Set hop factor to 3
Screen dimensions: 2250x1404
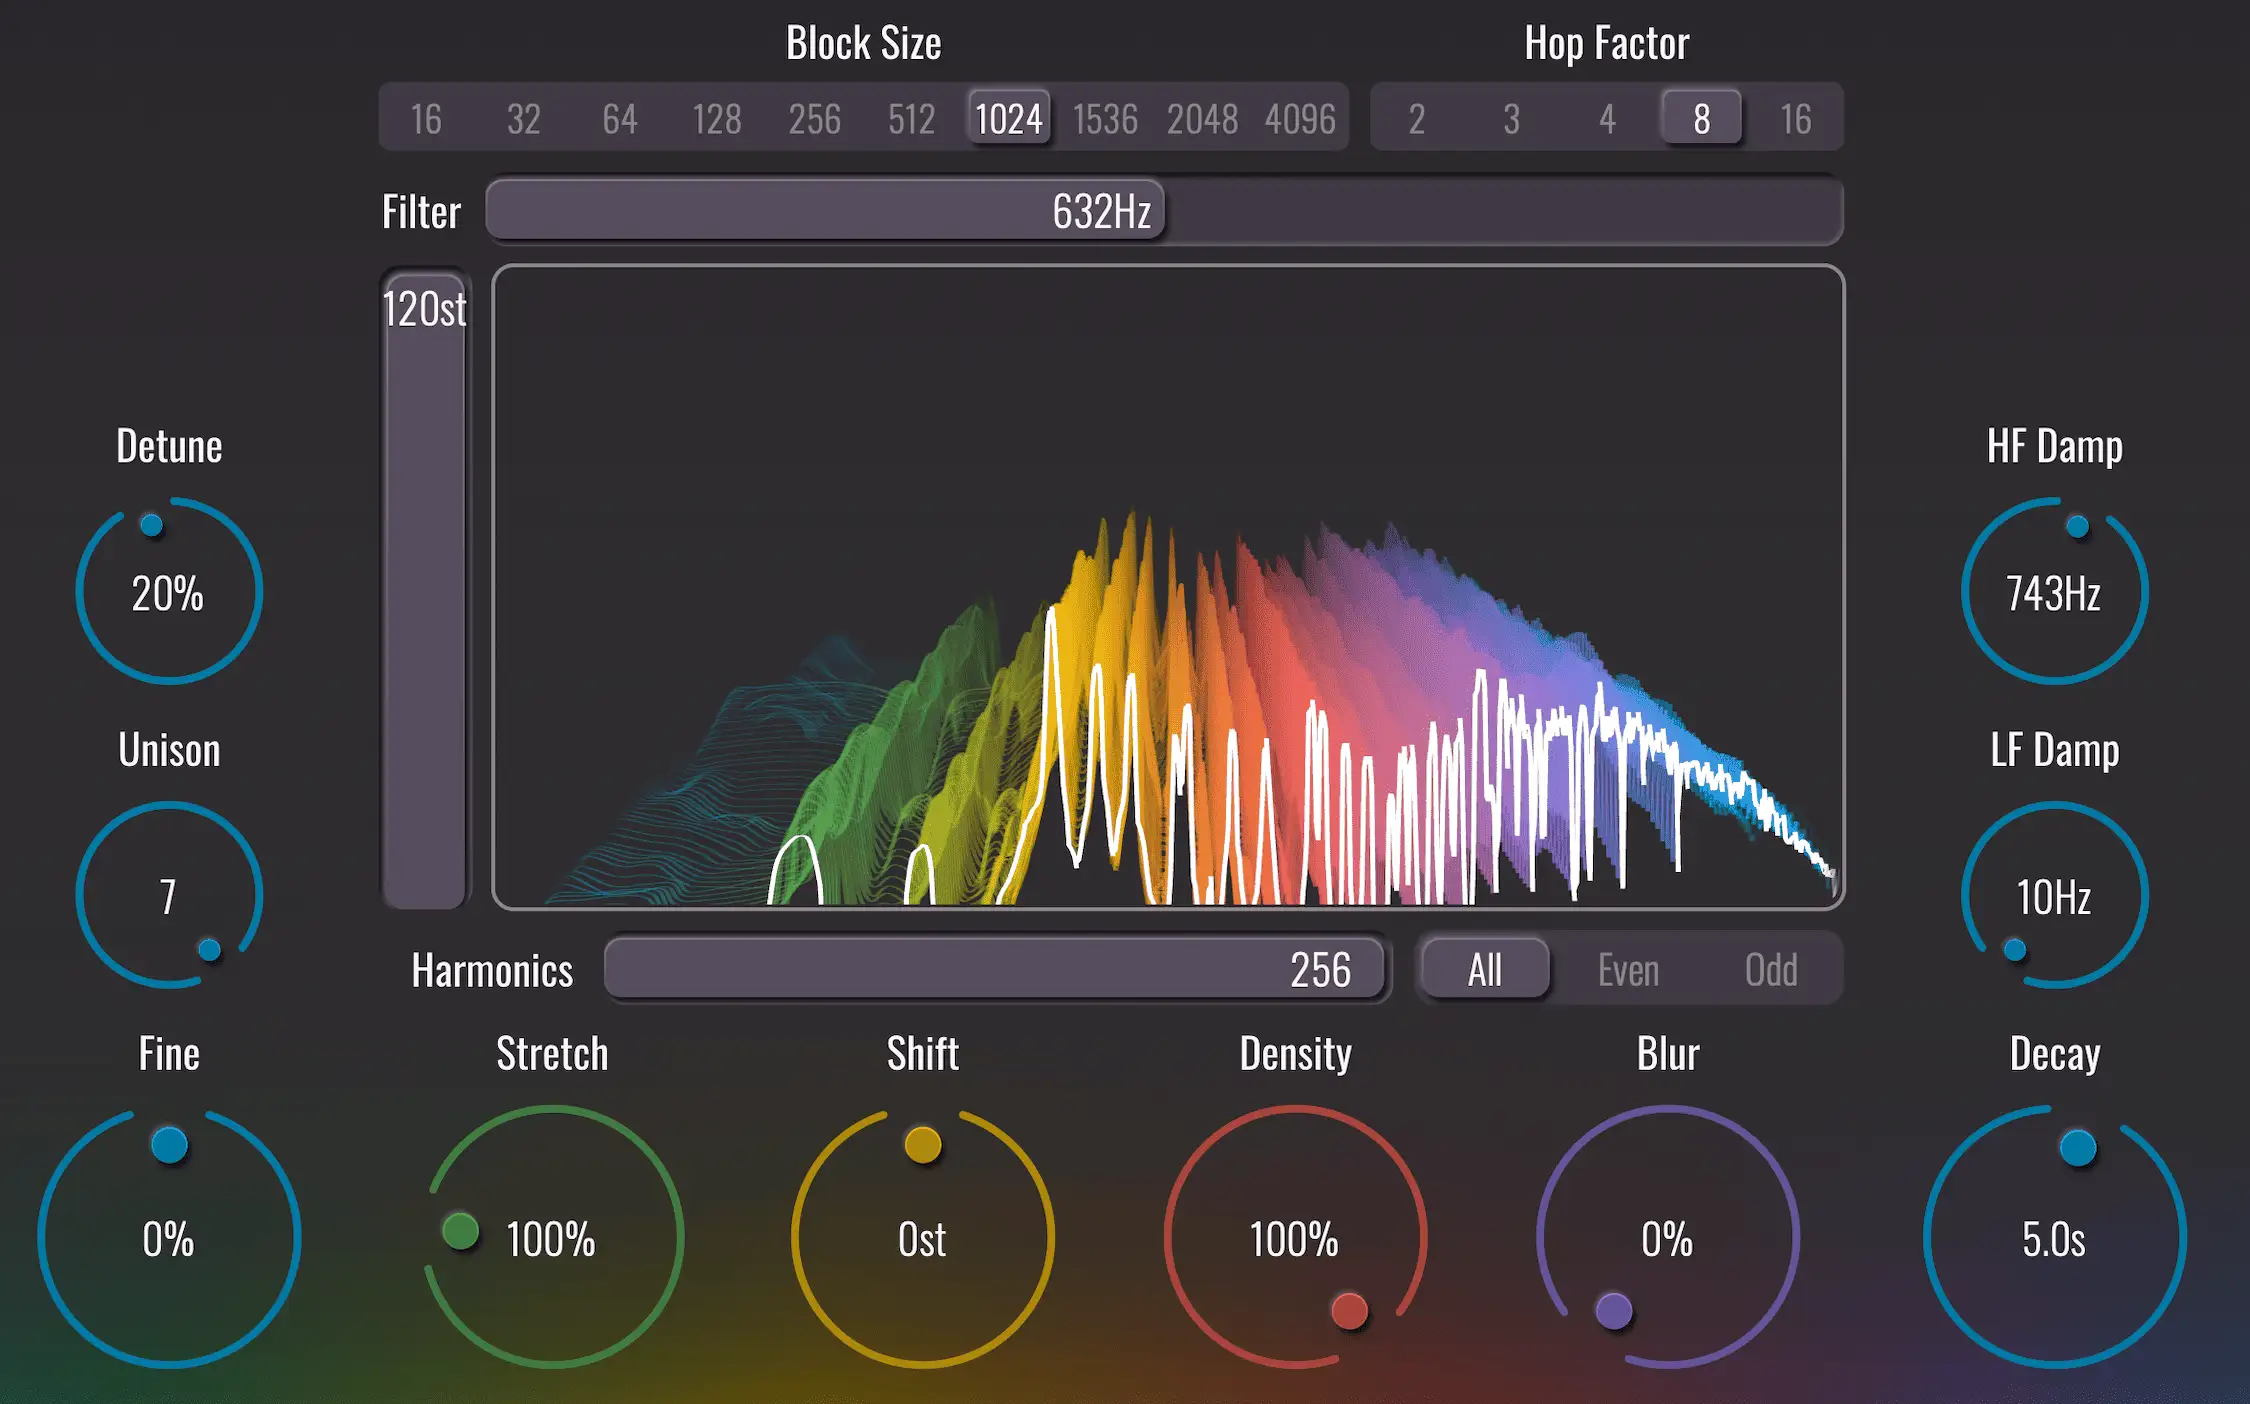point(1512,119)
